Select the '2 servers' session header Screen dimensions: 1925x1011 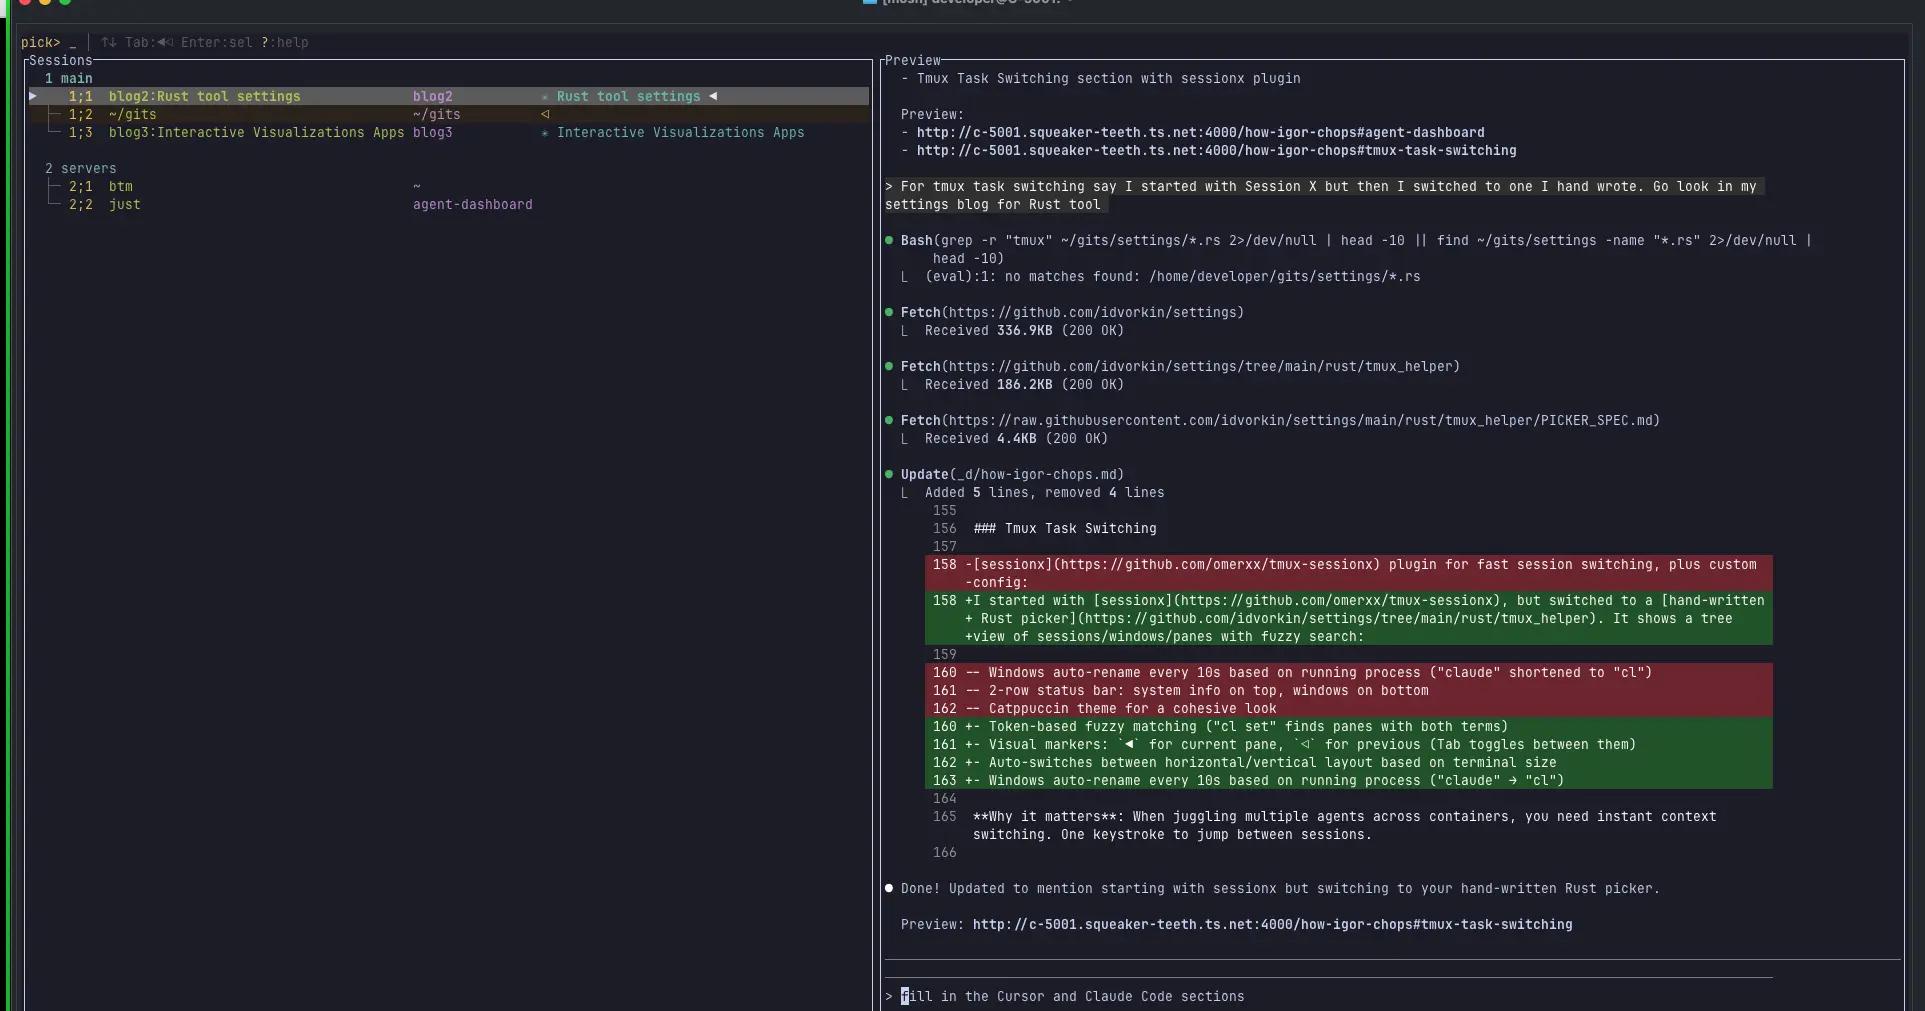pos(80,168)
